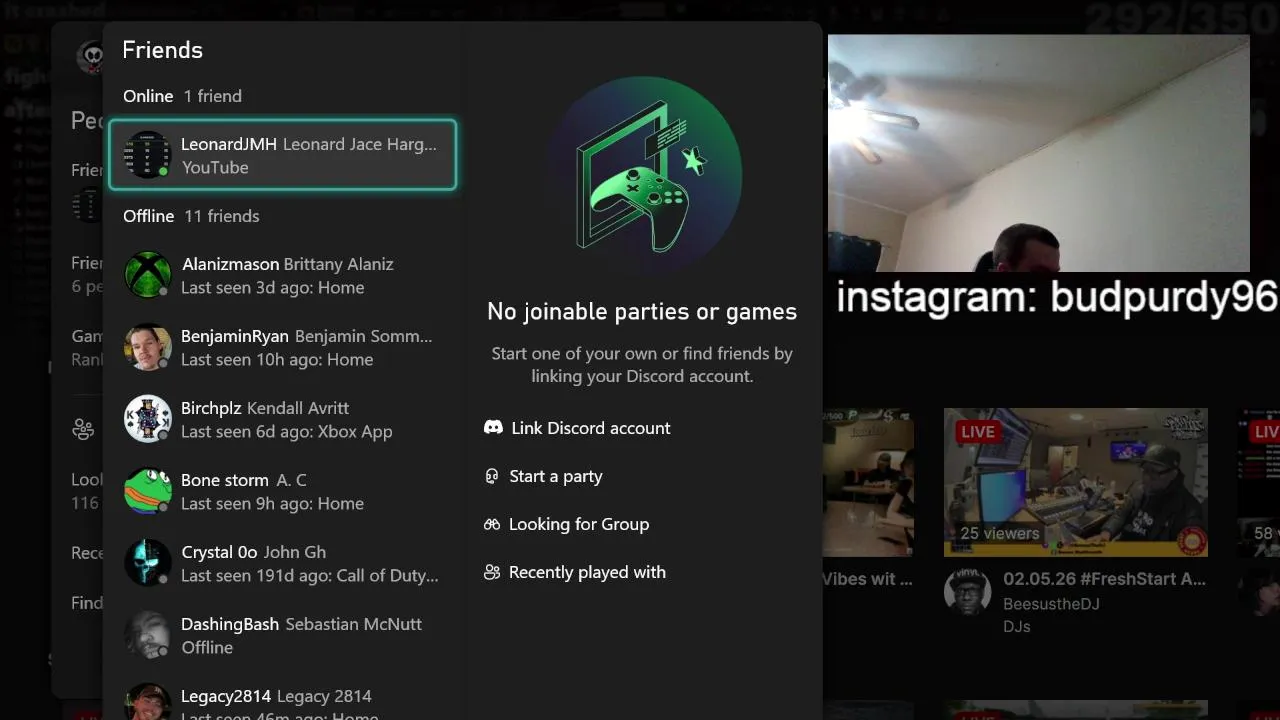Select Link Discord account
The width and height of the screenshot is (1280, 720).
[x=577, y=428]
